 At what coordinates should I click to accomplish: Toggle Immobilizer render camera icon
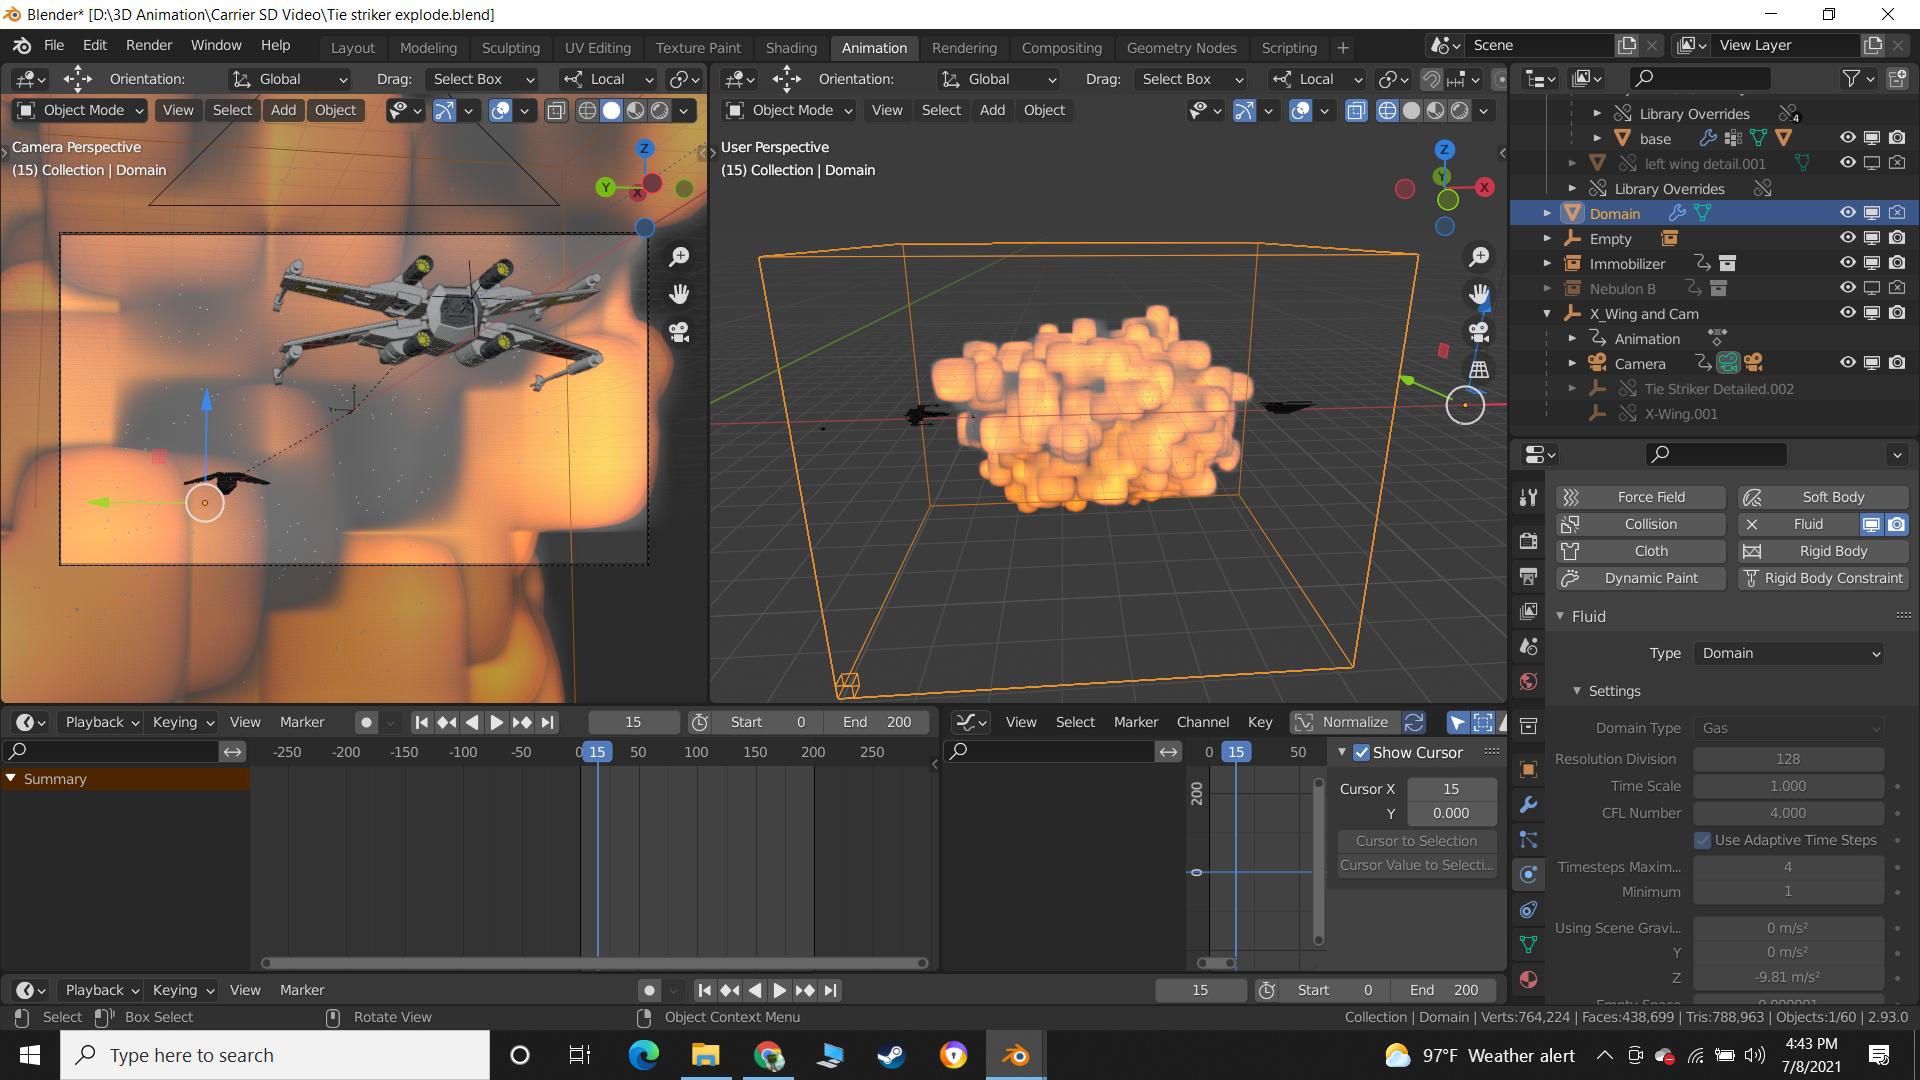(1897, 263)
